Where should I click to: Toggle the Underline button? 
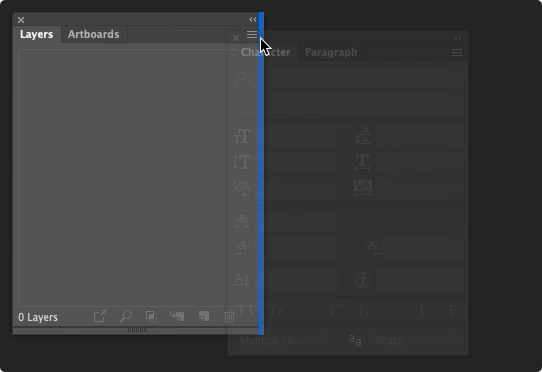pyautogui.click(x=422, y=311)
